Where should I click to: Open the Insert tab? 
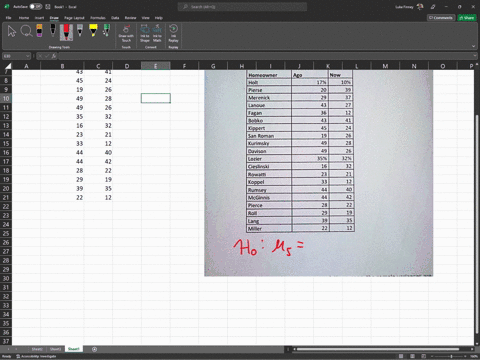[x=39, y=18]
